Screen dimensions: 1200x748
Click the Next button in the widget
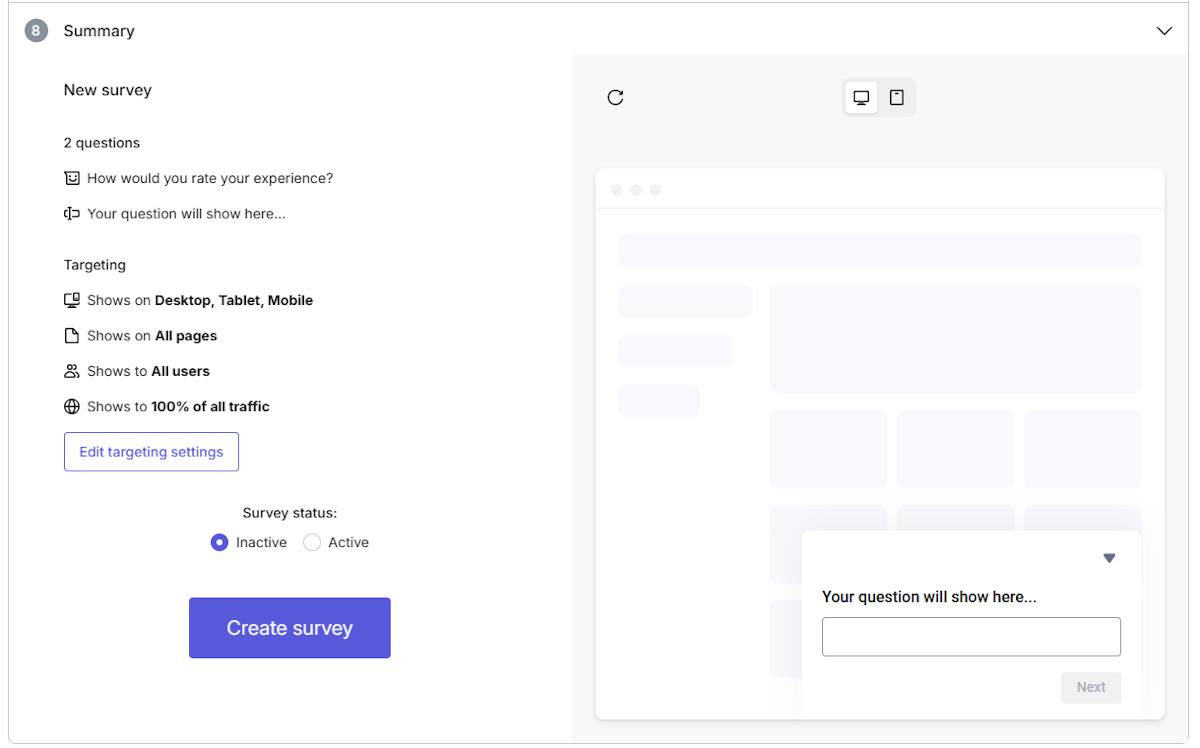click(1090, 687)
